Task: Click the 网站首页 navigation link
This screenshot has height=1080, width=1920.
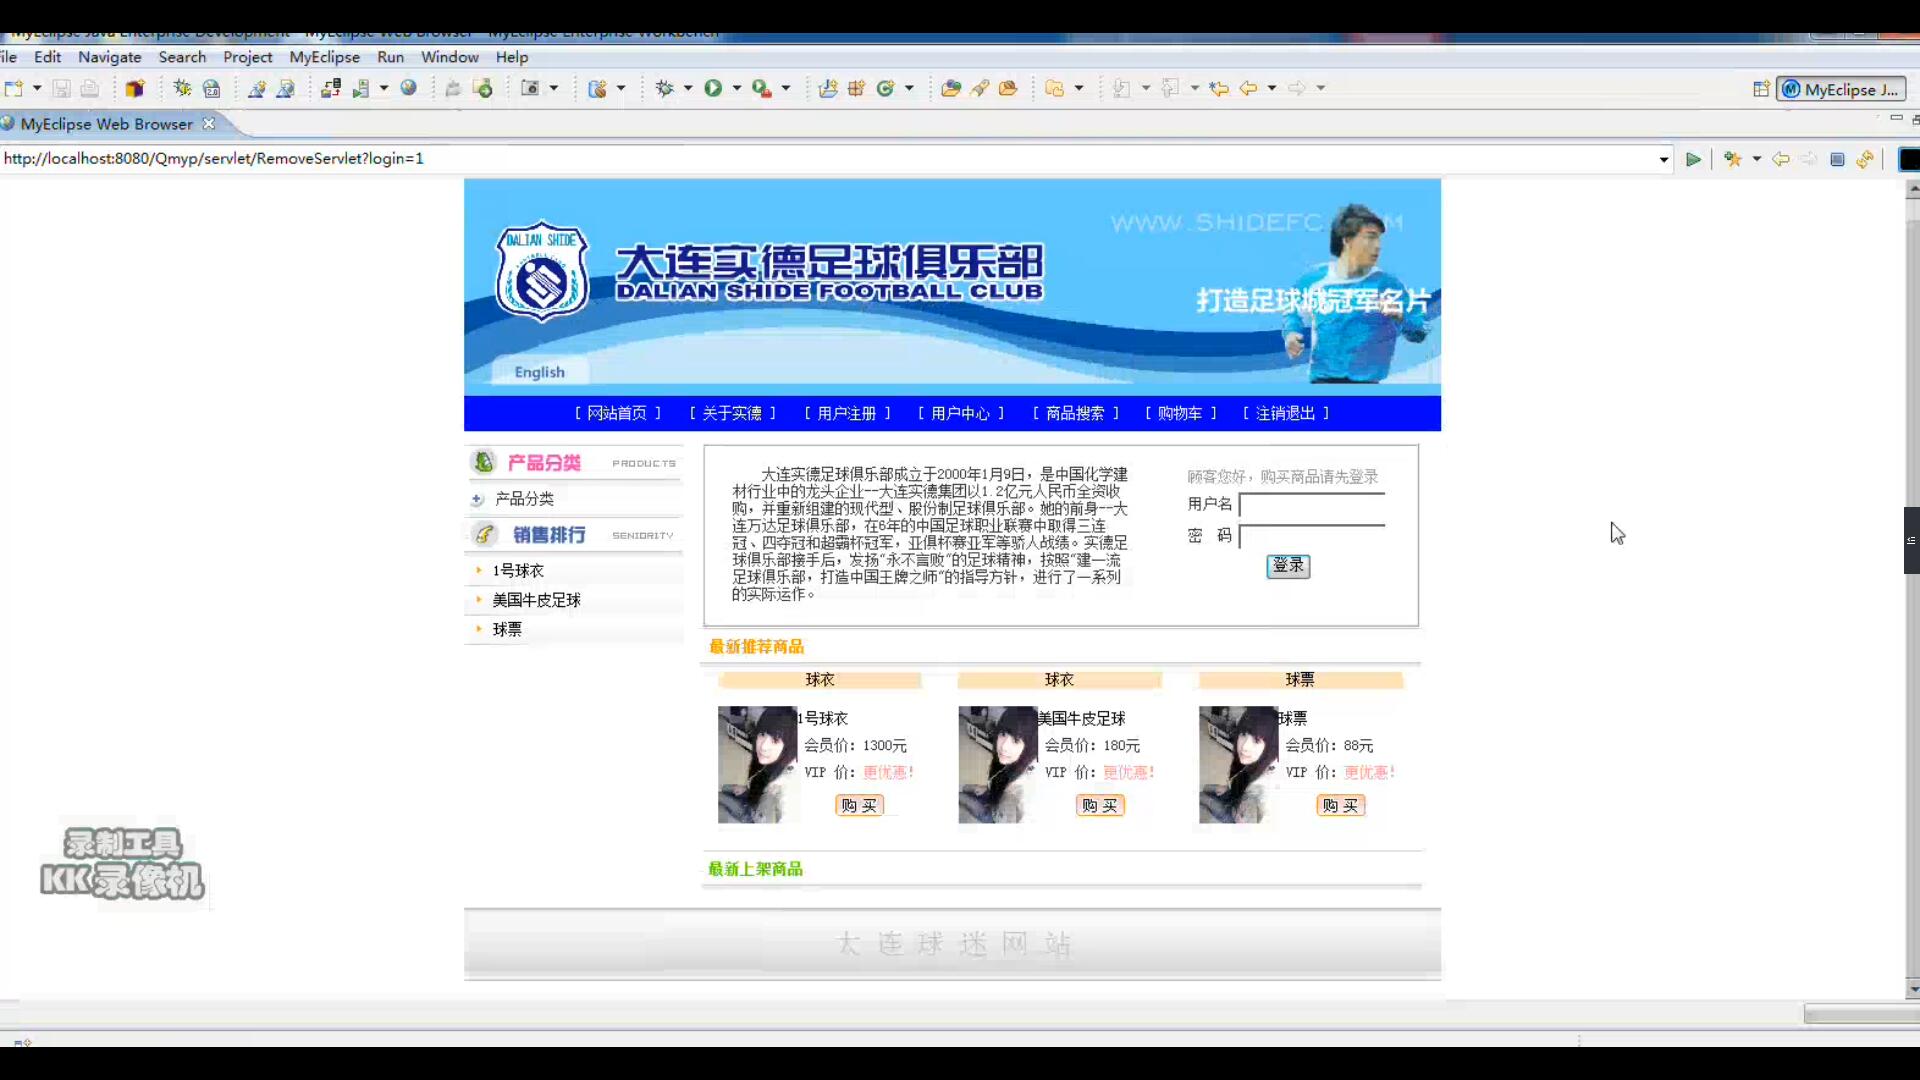Action: [617, 413]
